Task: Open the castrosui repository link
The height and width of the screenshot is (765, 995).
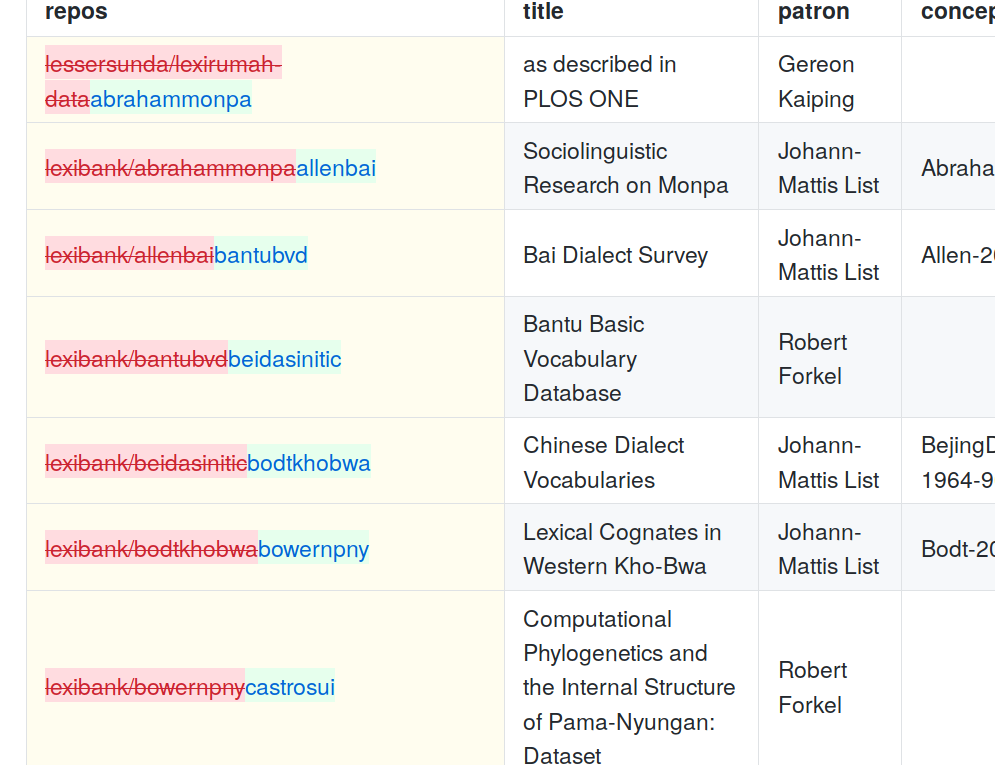Action: point(290,687)
